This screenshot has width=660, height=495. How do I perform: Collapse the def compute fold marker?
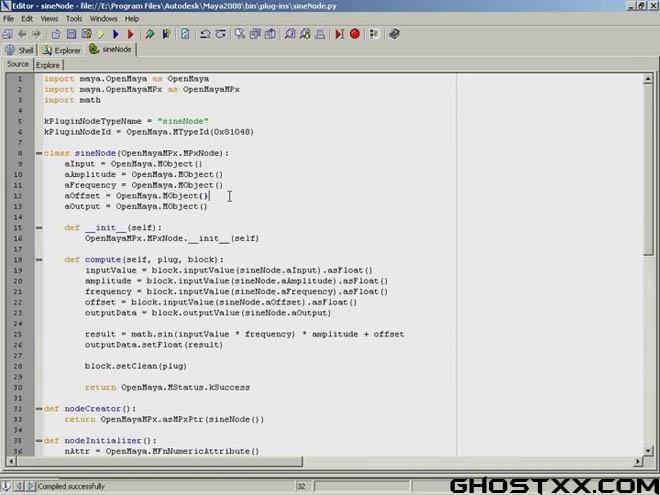click(x=39, y=260)
